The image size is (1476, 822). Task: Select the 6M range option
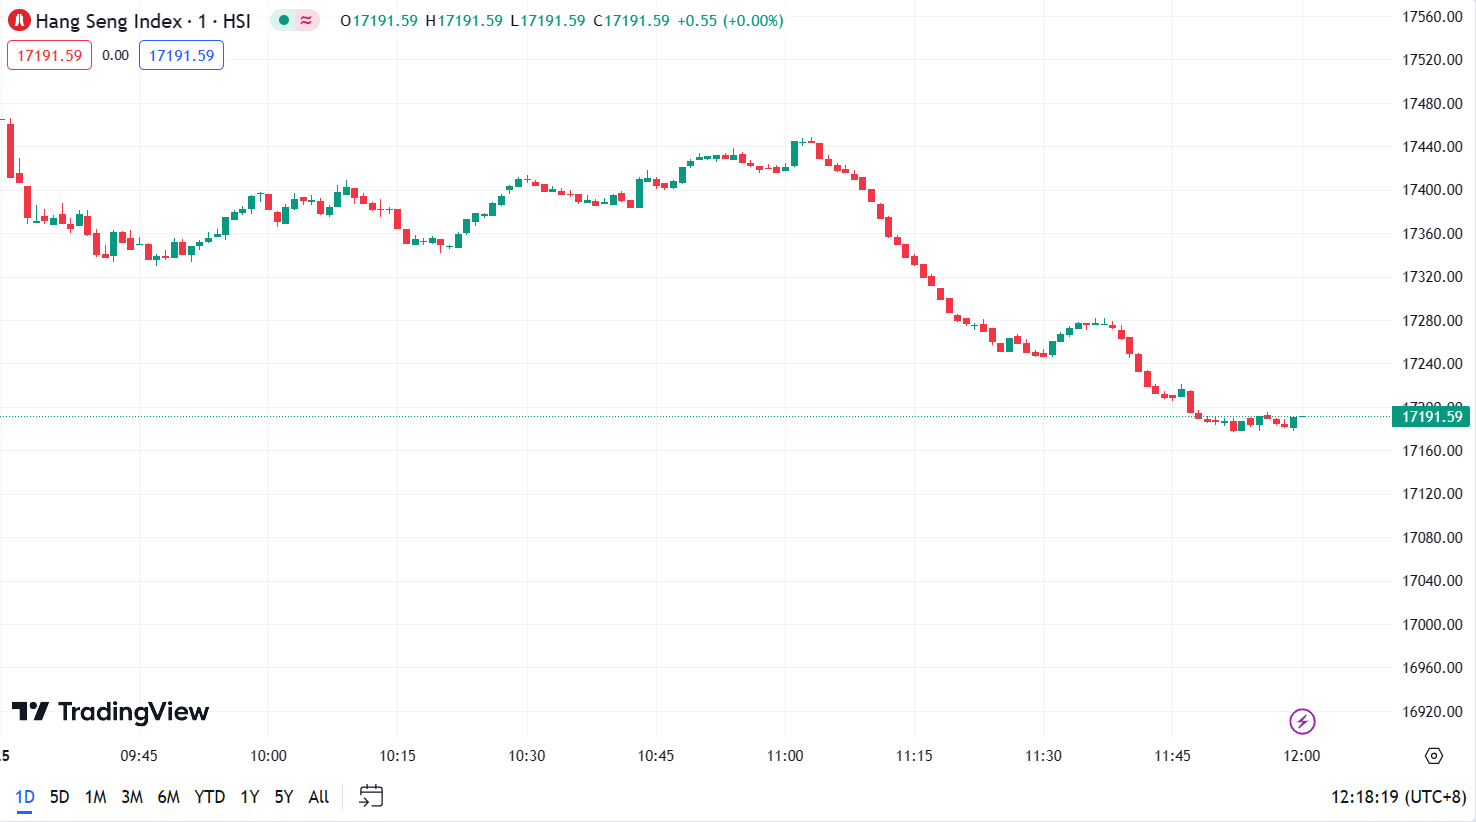point(169,797)
